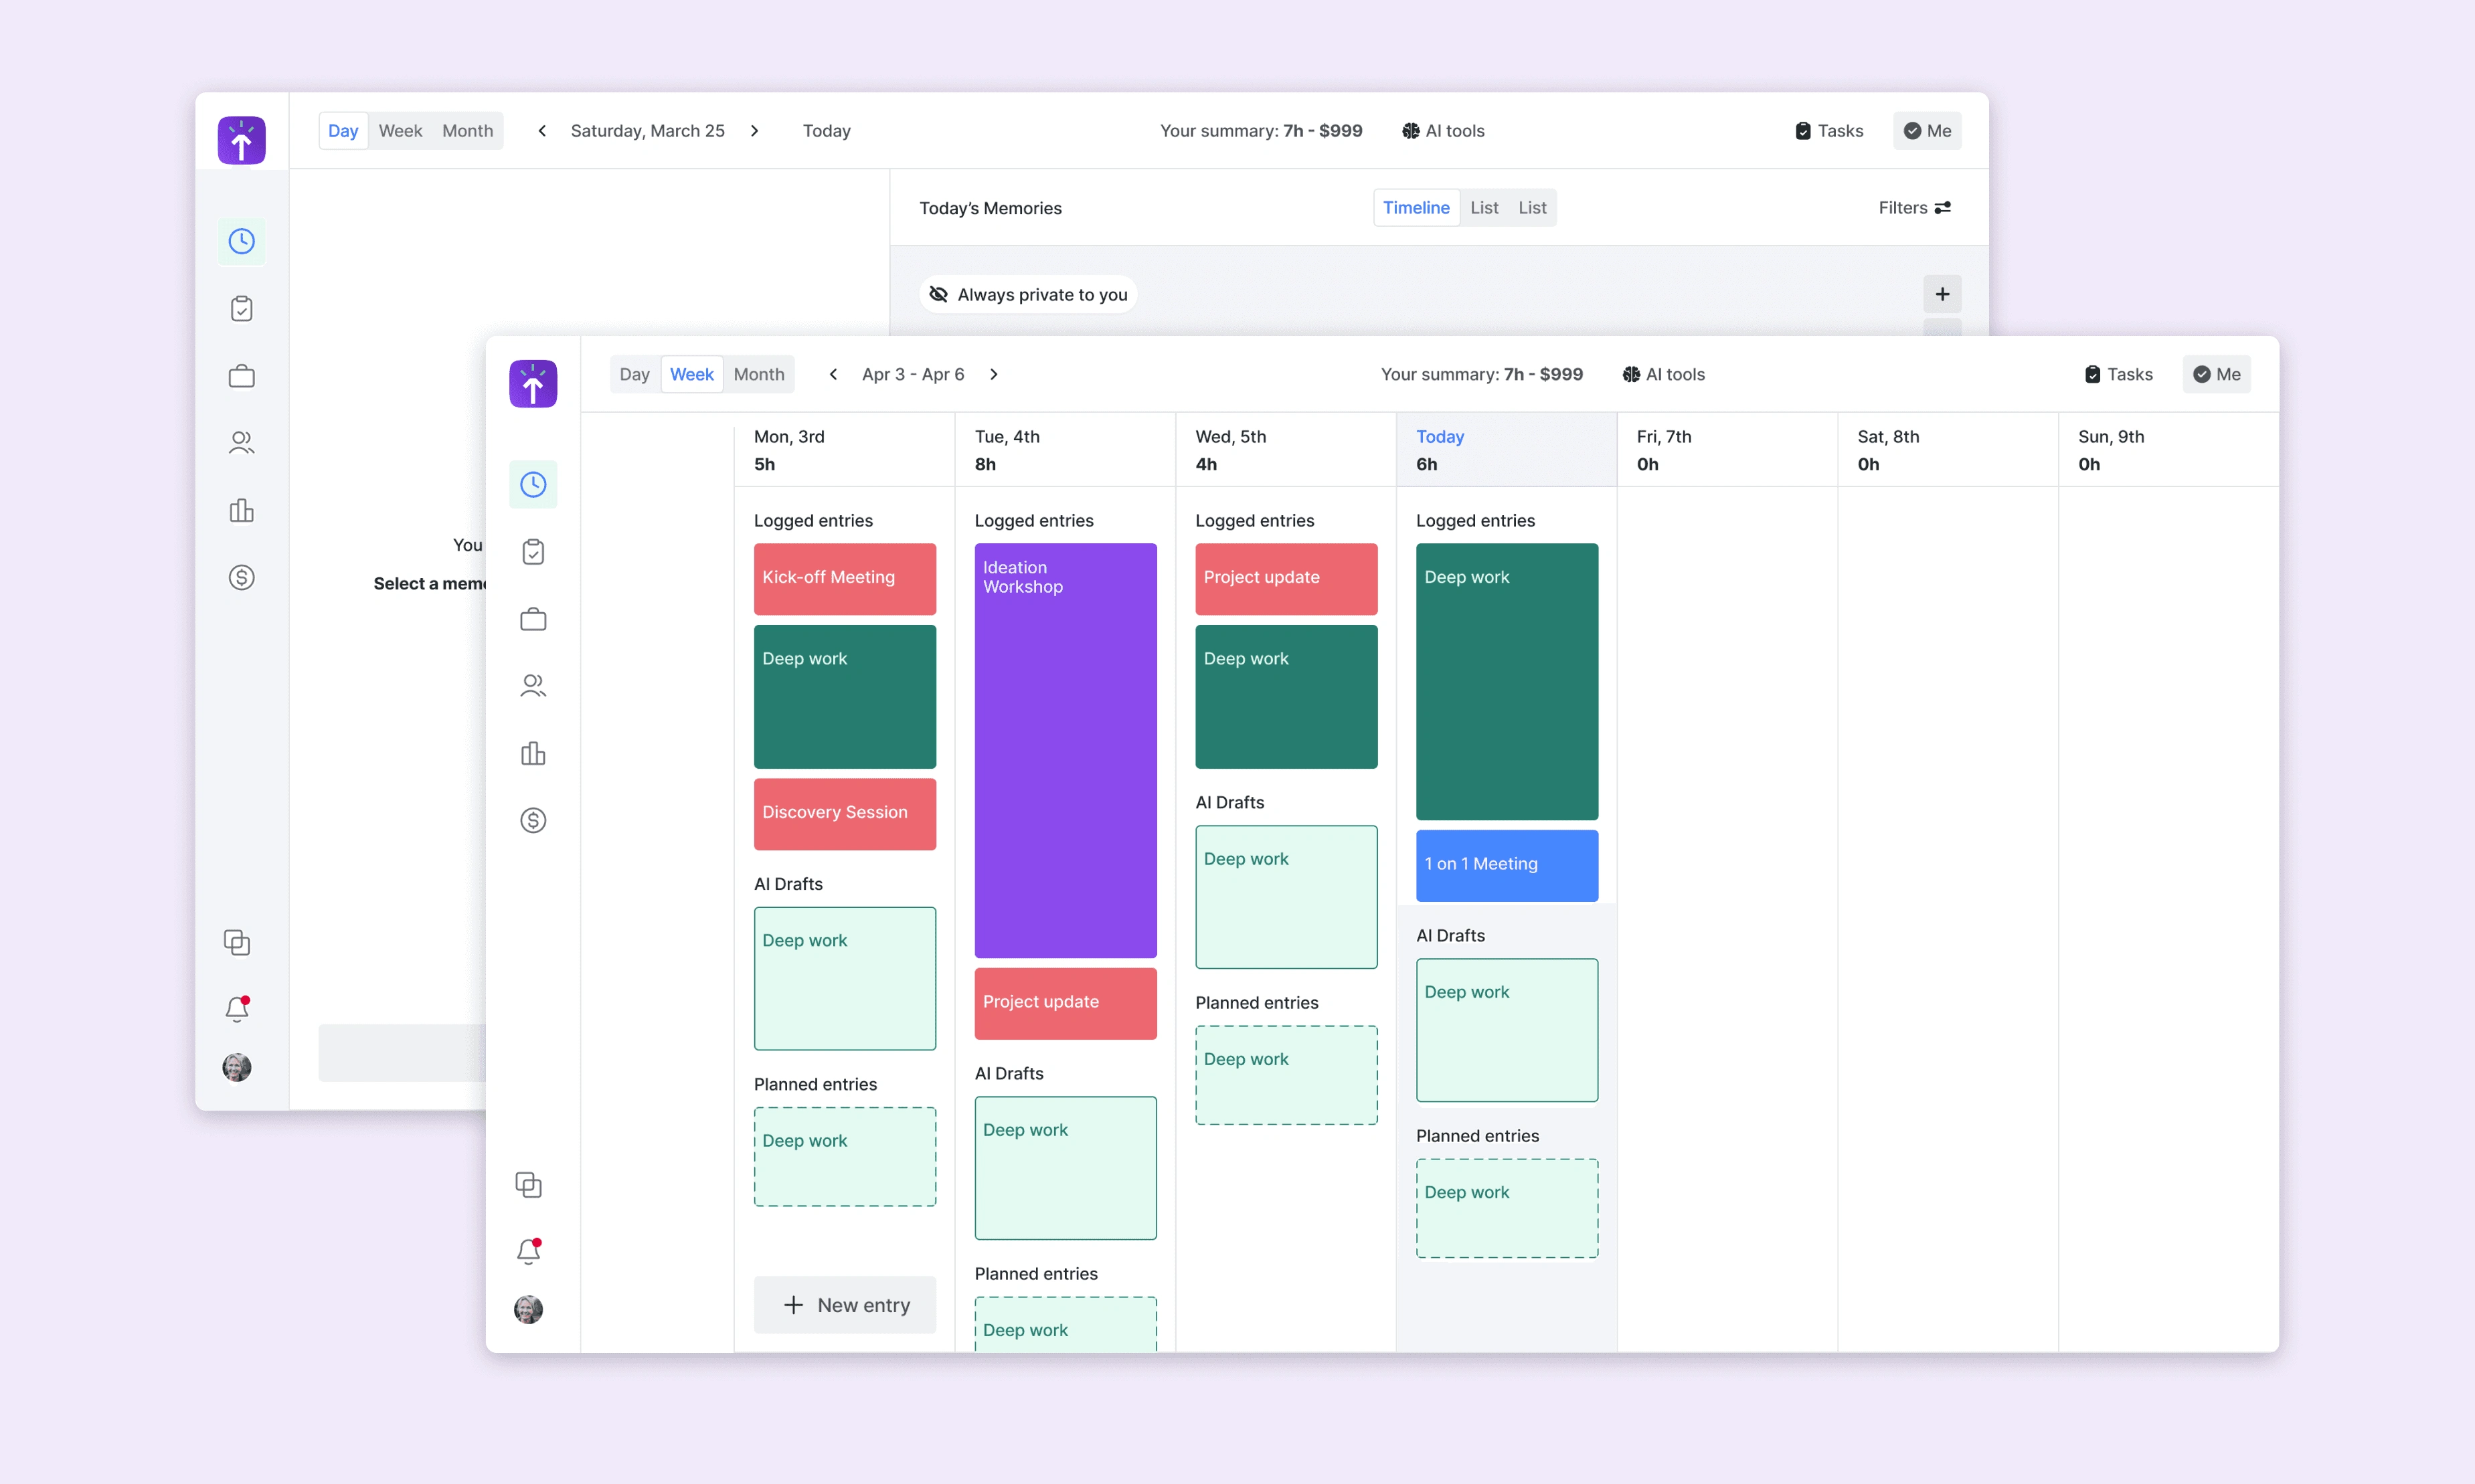Go to next week after Apr 3 - Apr 6

(993, 374)
